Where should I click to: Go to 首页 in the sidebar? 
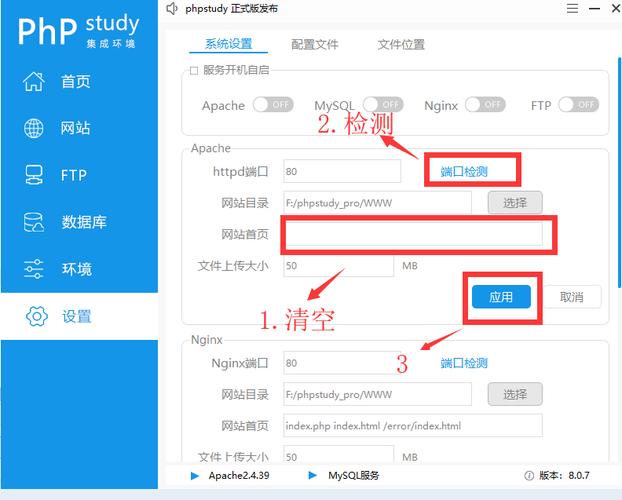75,82
